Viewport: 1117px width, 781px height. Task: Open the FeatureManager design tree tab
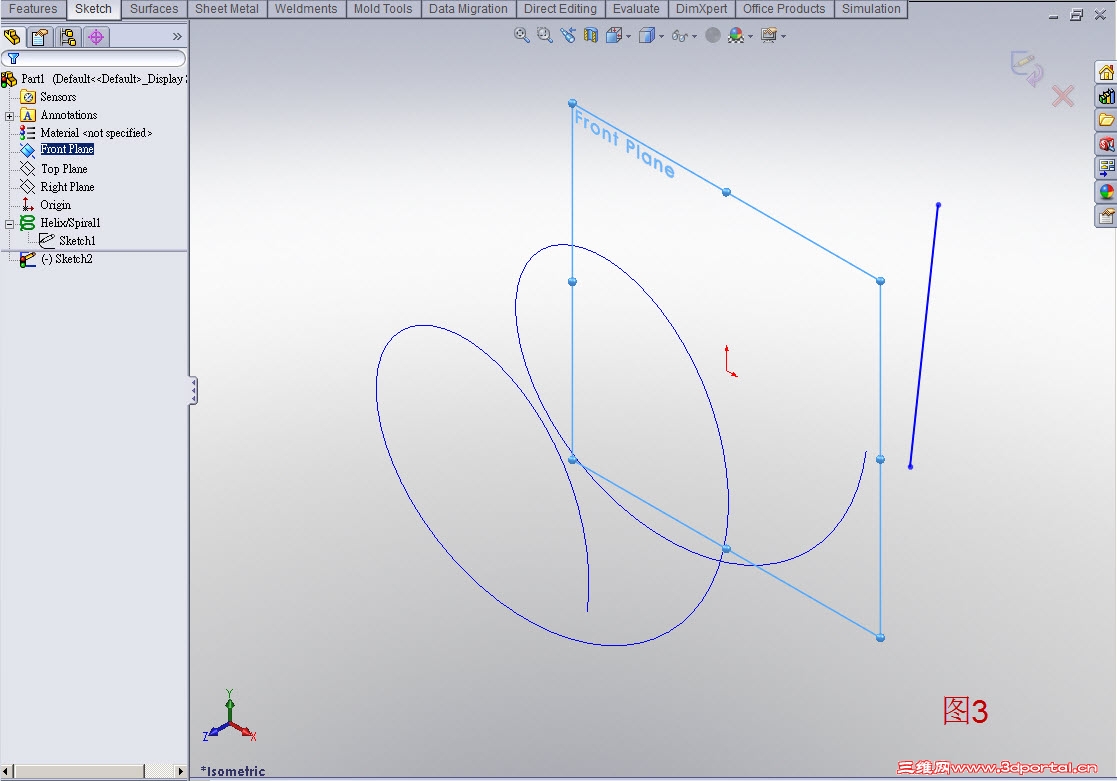tap(13, 36)
